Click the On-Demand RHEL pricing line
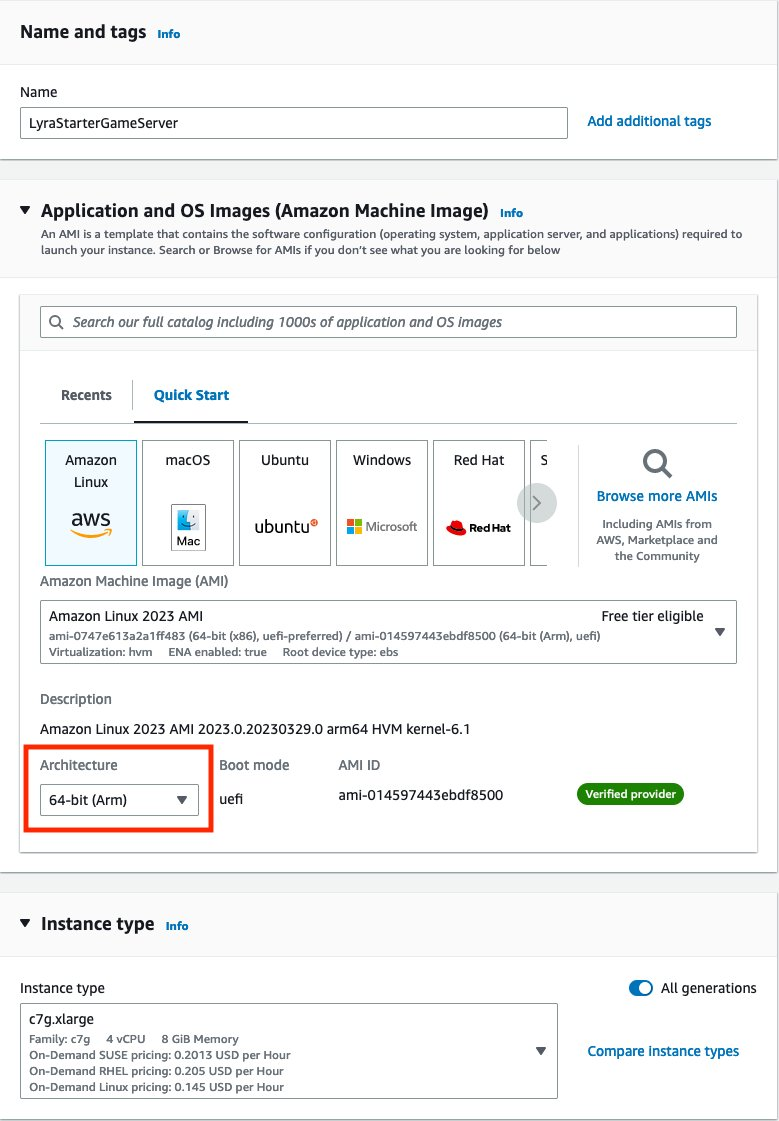Viewport: 779px width, 1121px height. click(x=157, y=1071)
